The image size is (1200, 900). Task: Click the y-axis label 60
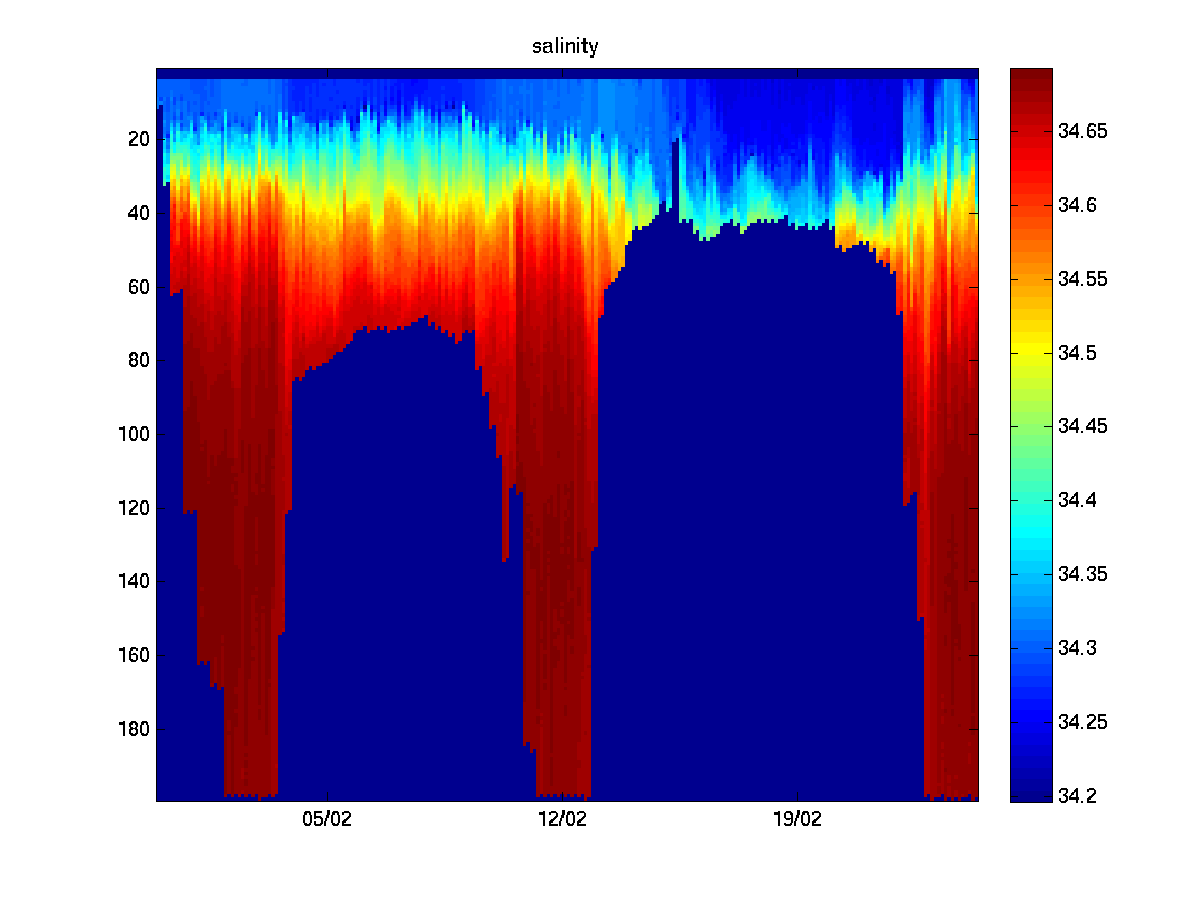click(137, 287)
